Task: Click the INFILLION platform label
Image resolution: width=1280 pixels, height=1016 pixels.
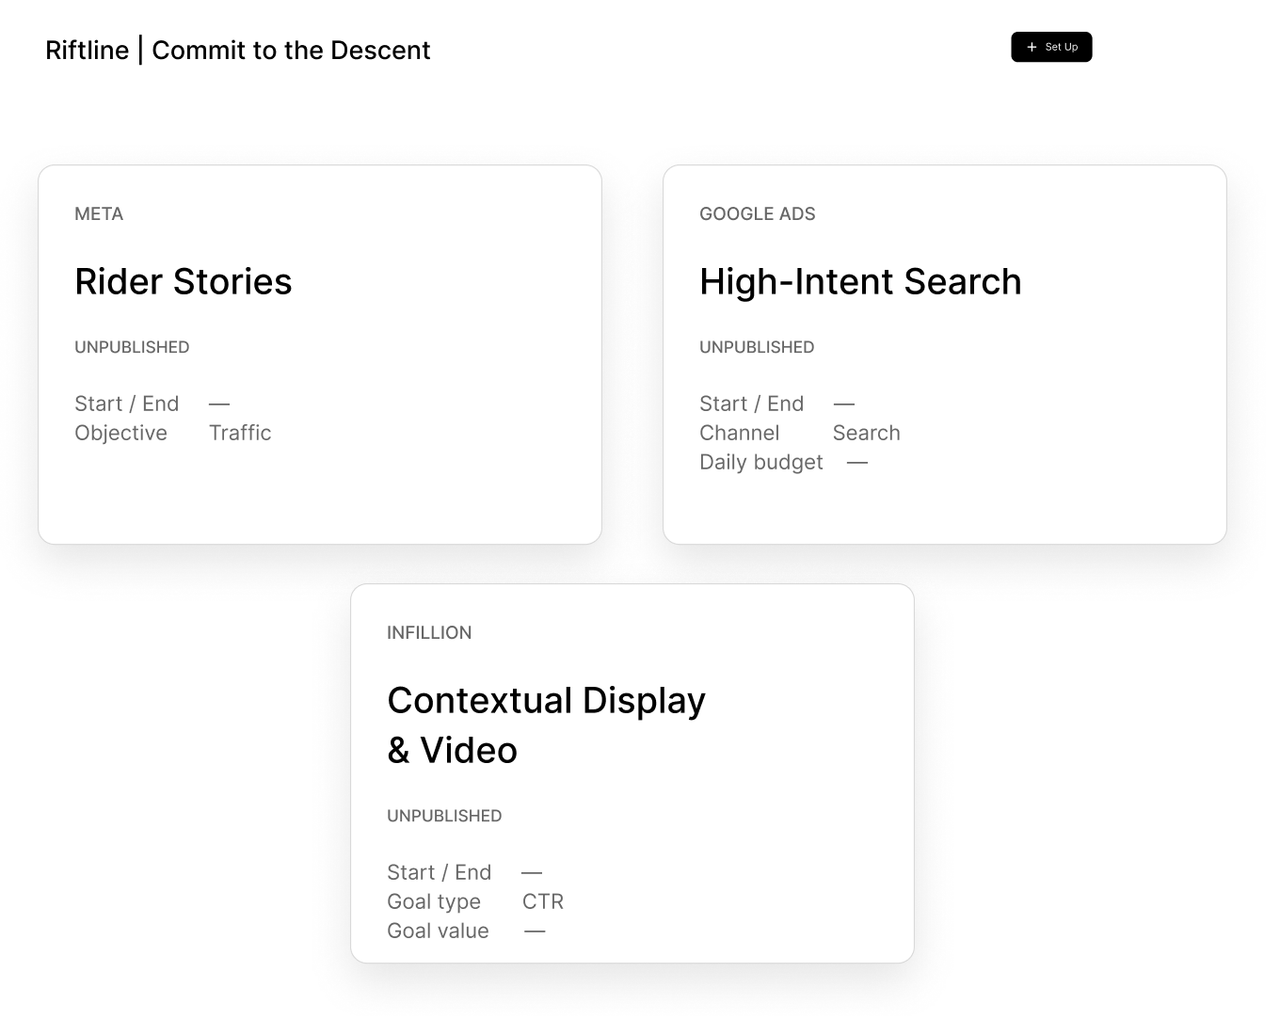Action: (x=429, y=633)
